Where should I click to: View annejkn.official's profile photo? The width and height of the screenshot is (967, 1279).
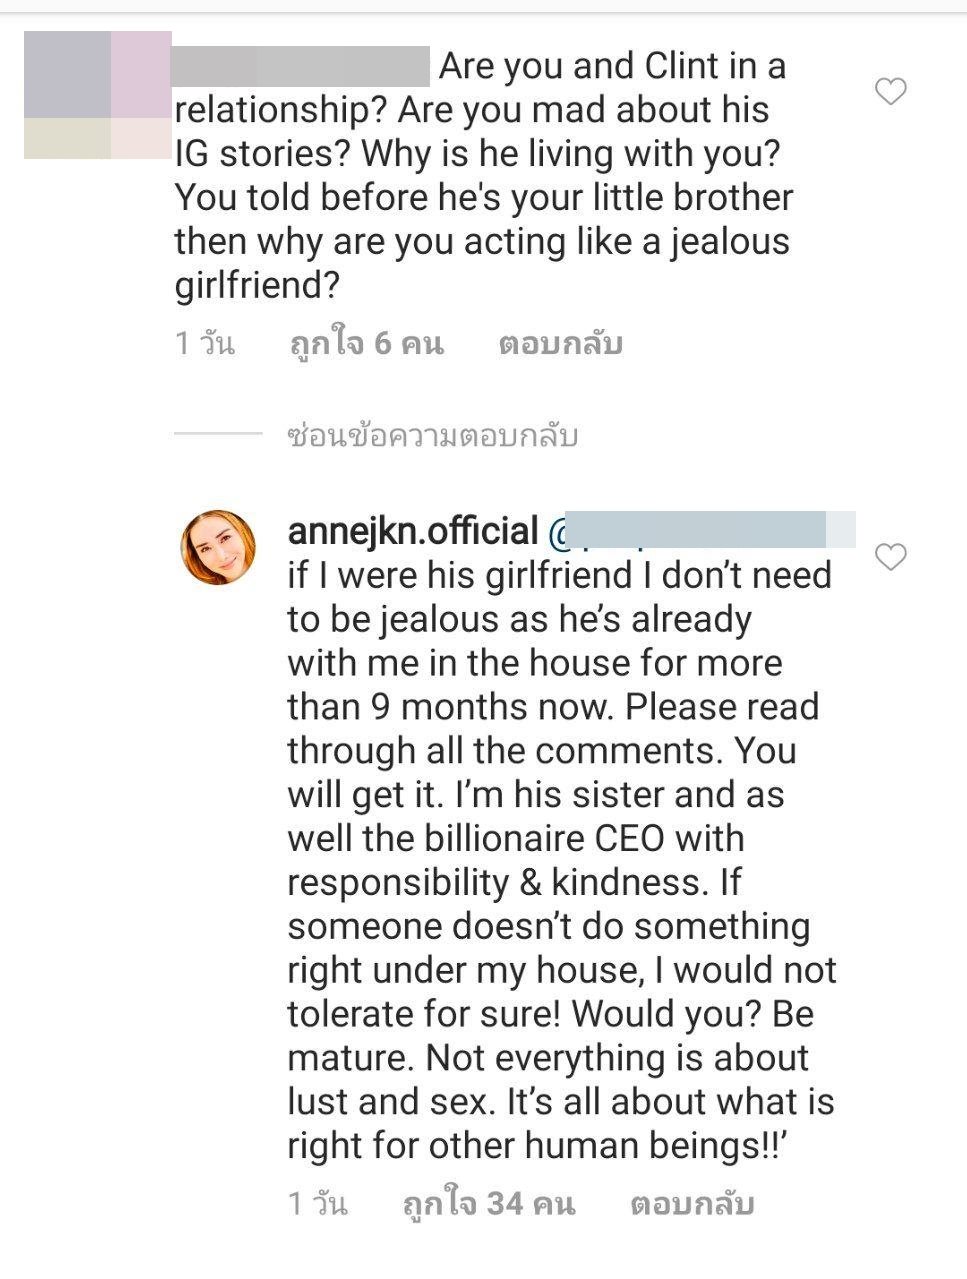click(217, 547)
